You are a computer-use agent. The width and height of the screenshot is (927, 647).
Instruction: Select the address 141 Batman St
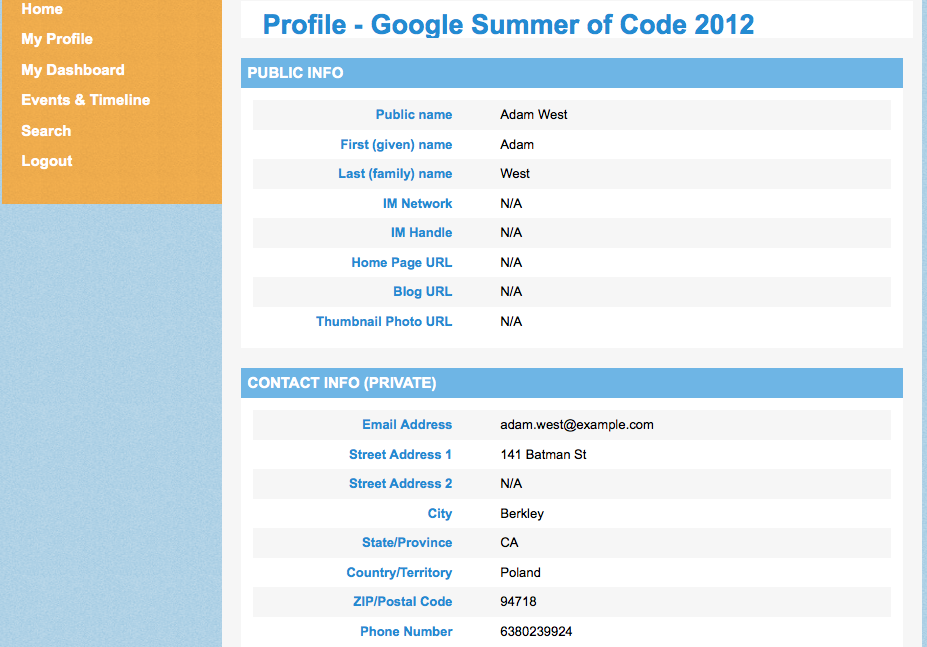pyautogui.click(x=543, y=454)
